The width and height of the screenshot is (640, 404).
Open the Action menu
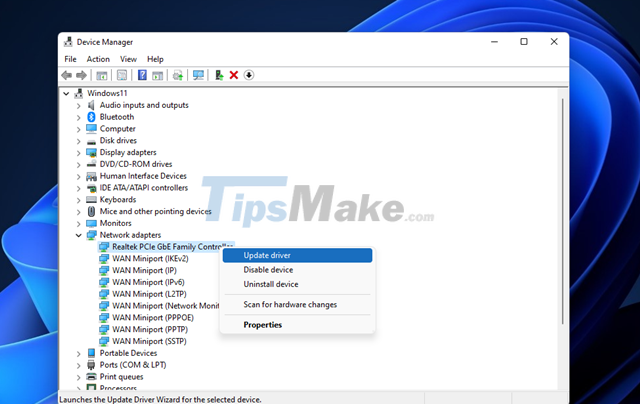coord(98,59)
